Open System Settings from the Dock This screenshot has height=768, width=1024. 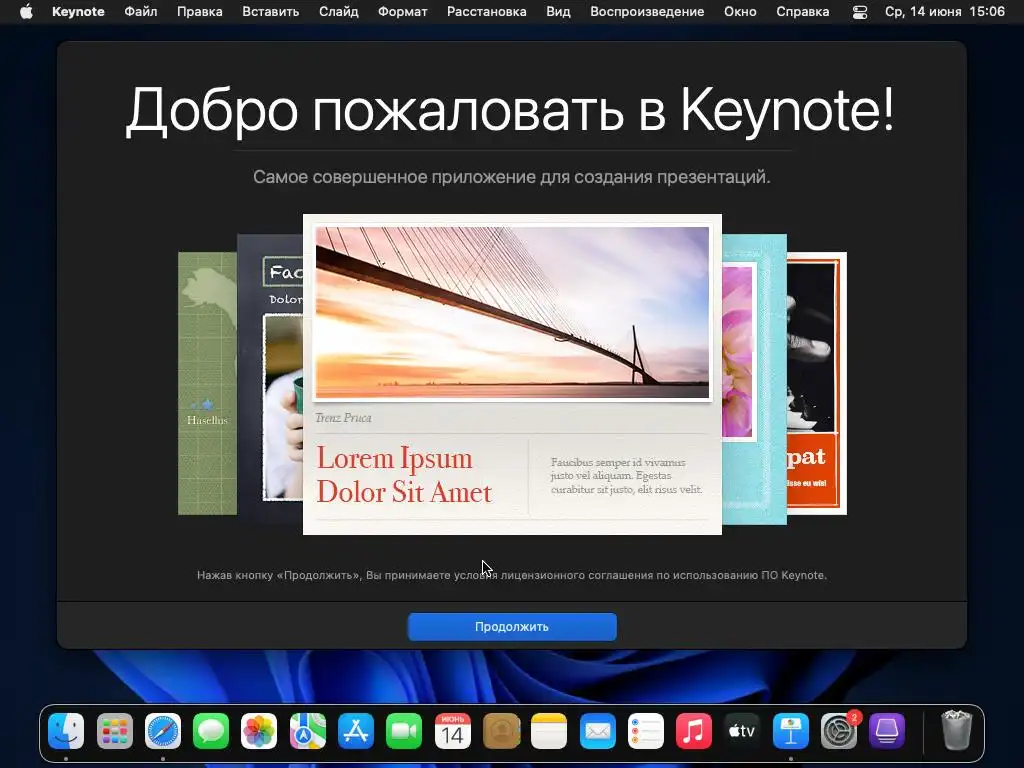pos(839,731)
